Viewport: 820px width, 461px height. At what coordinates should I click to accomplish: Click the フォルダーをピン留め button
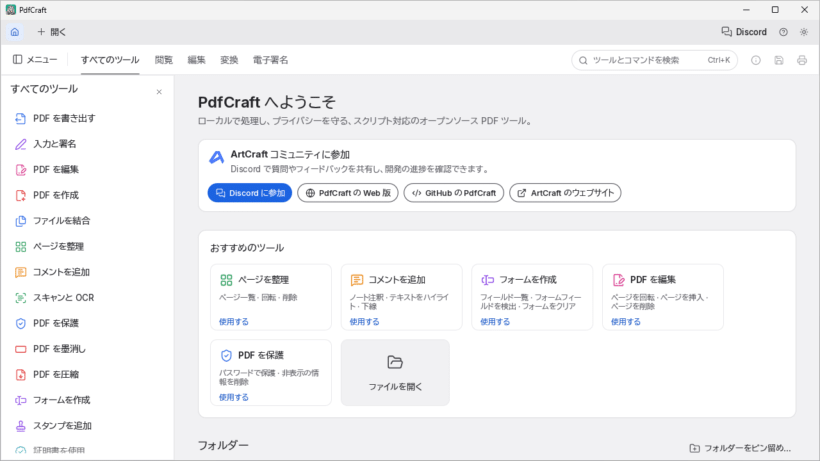click(x=740, y=448)
